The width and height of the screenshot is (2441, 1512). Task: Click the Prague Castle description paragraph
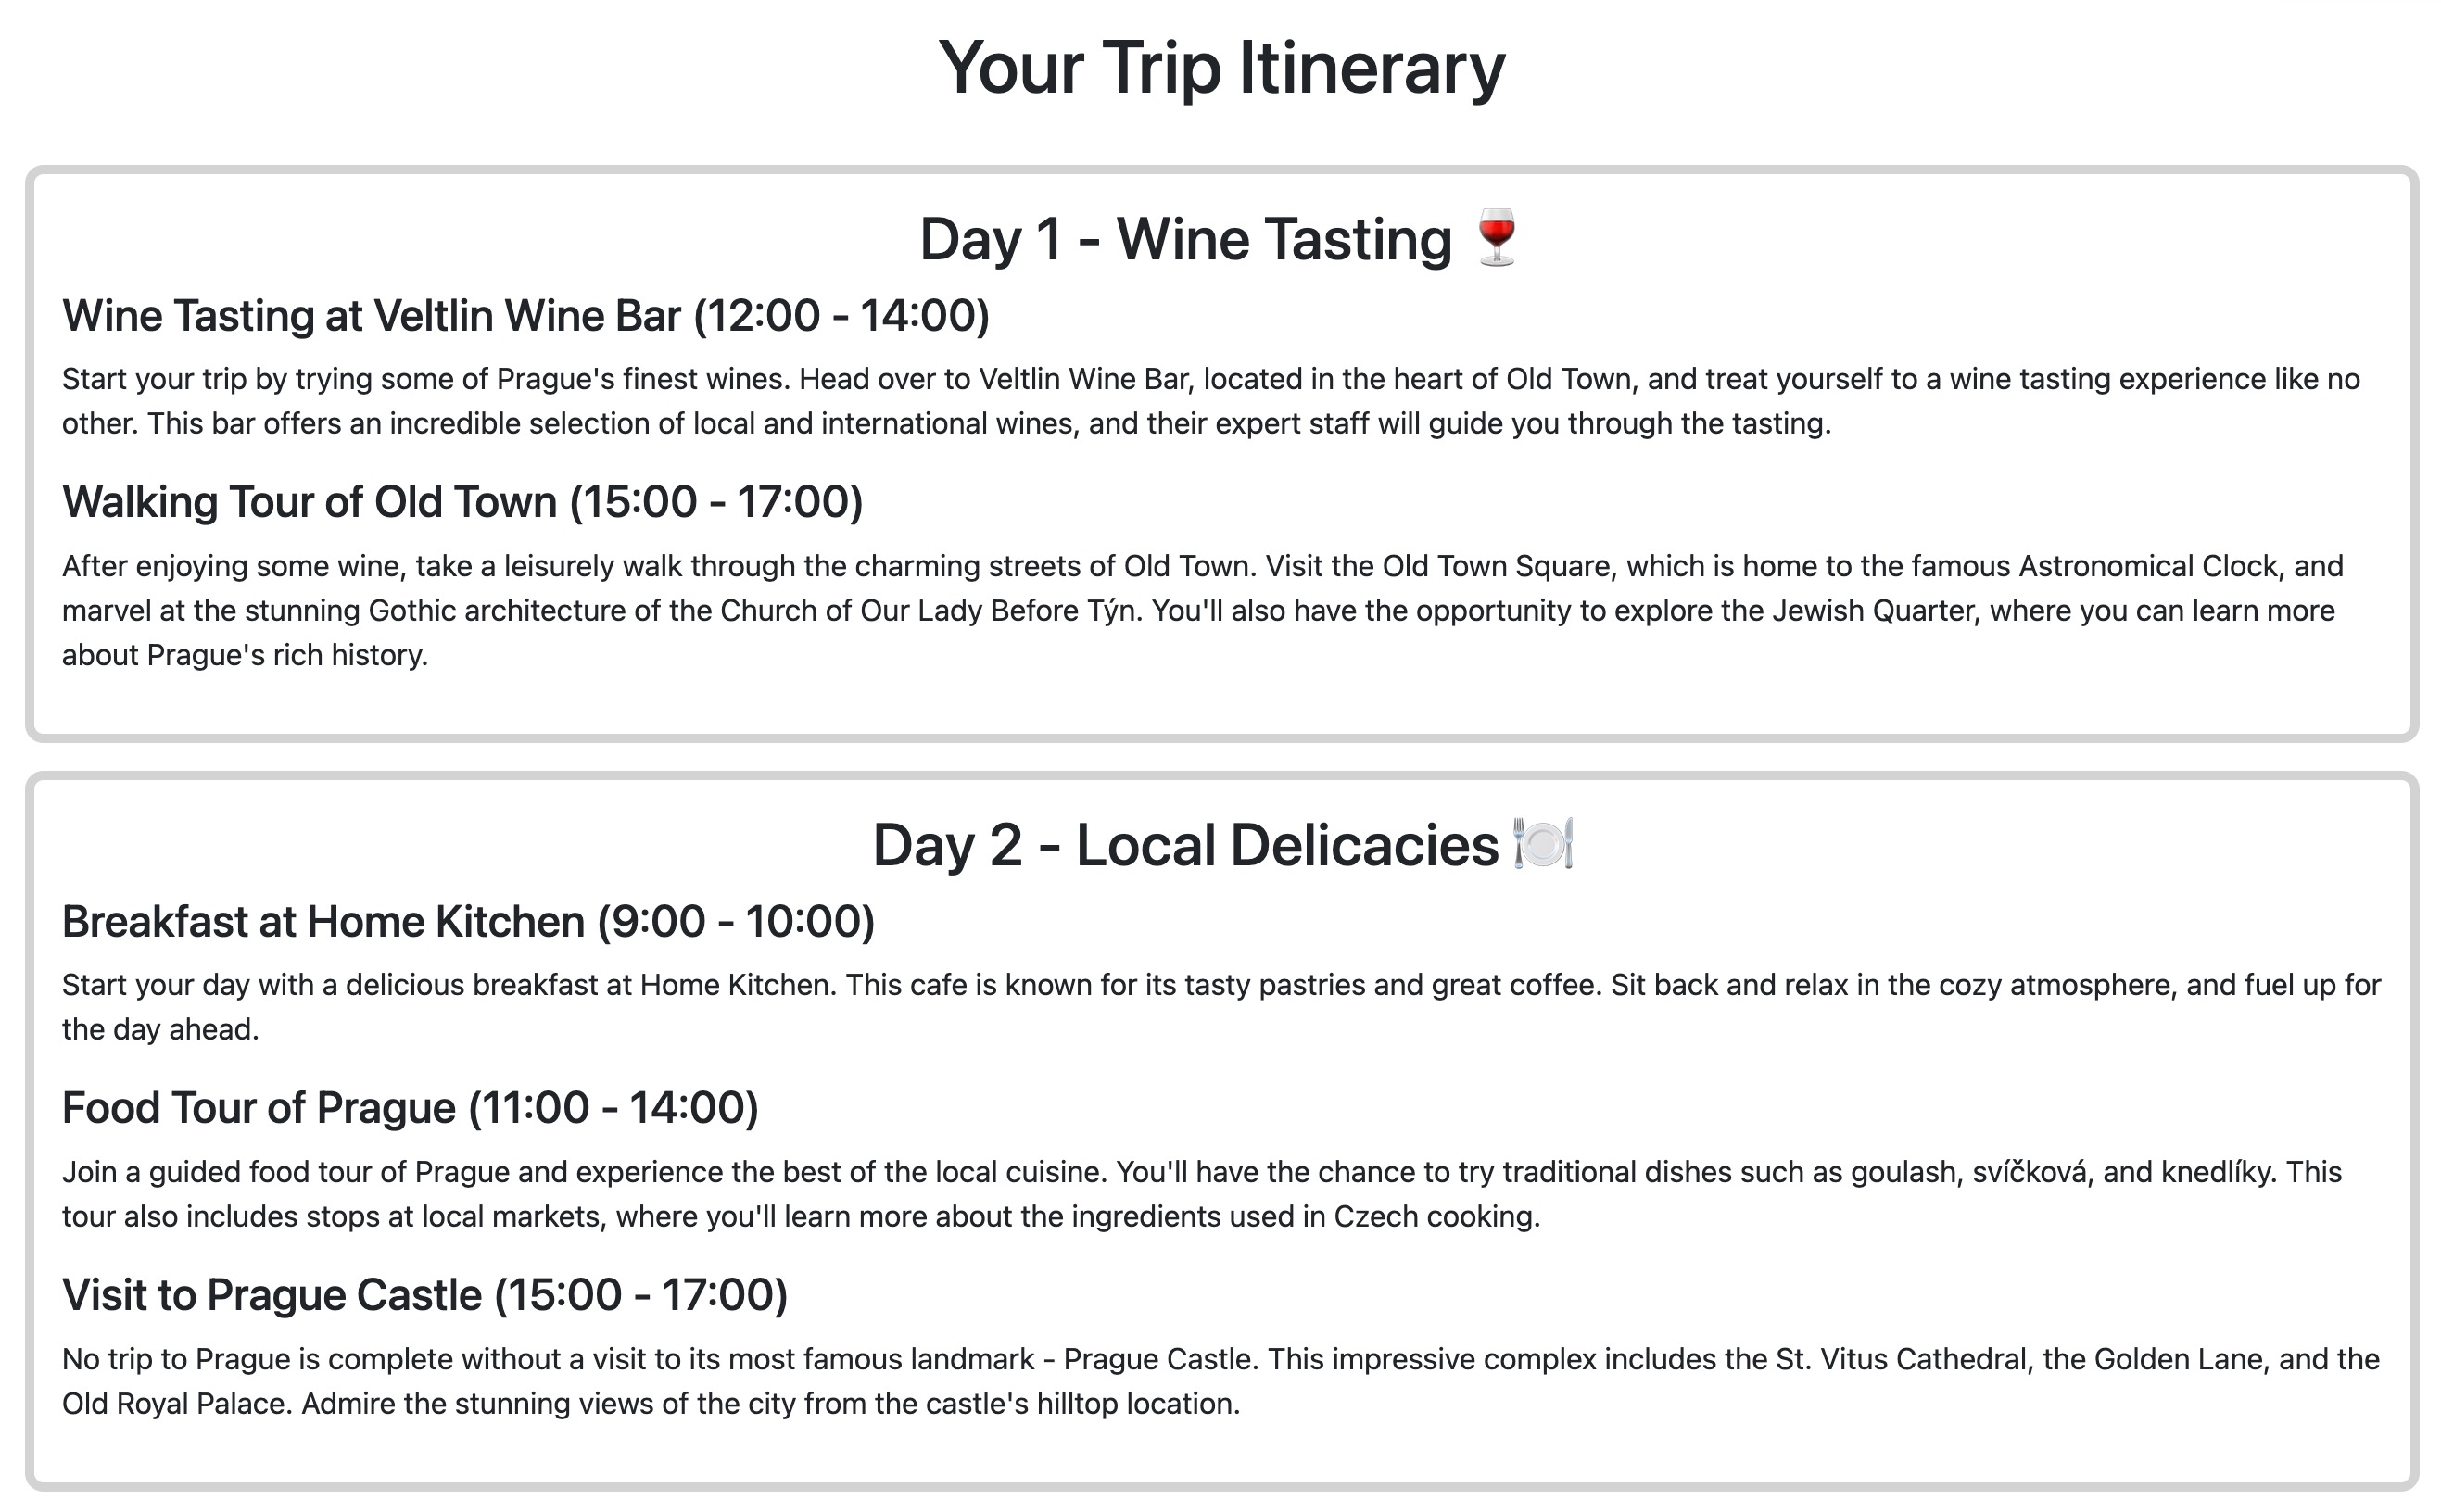click(1220, 1381)
